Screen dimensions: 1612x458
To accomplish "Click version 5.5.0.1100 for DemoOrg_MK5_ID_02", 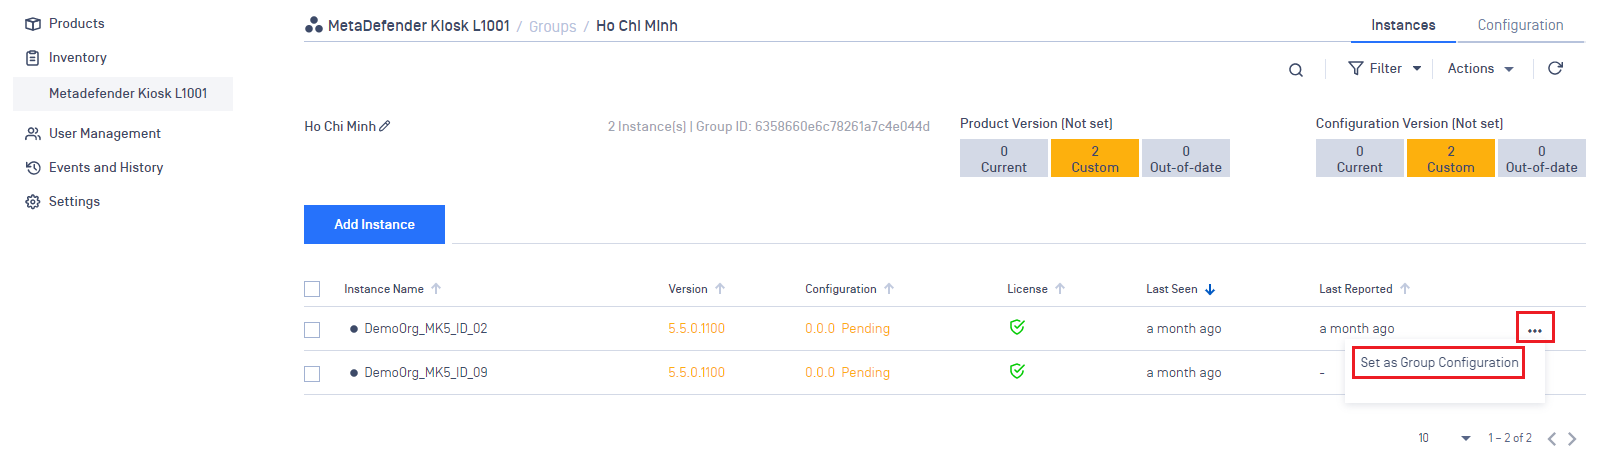I will point(697,328).
